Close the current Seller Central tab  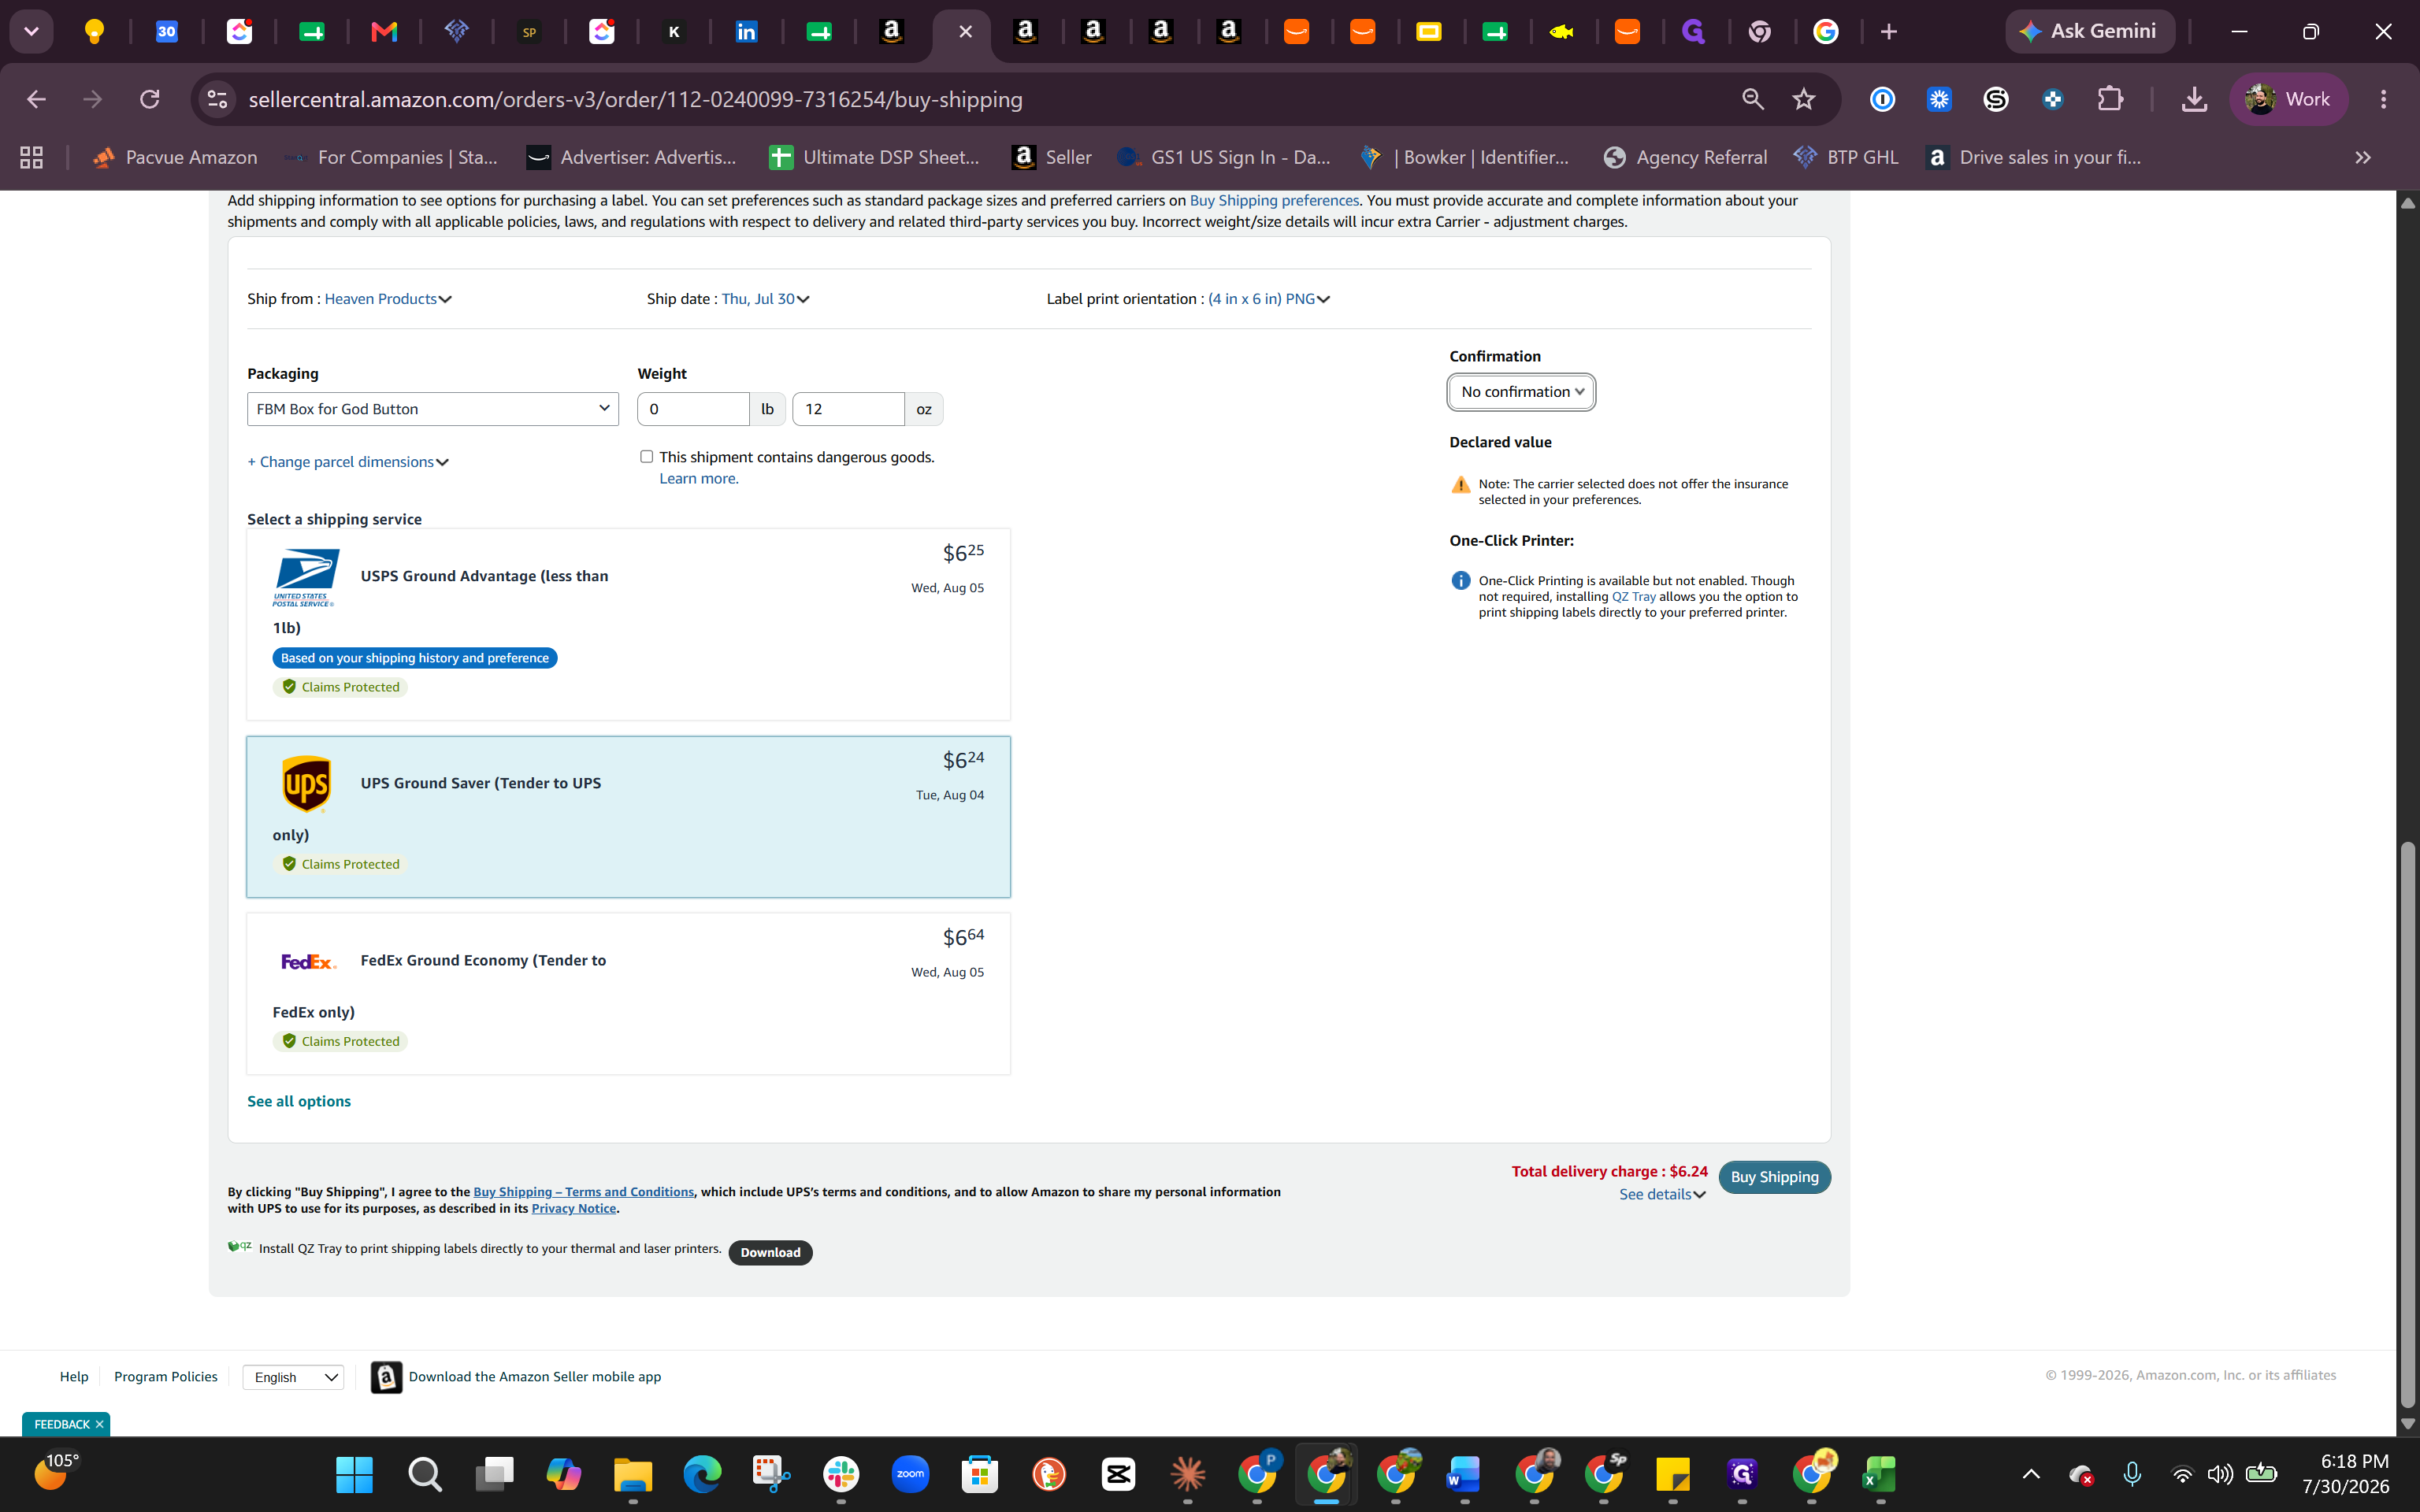coord(965,32)
